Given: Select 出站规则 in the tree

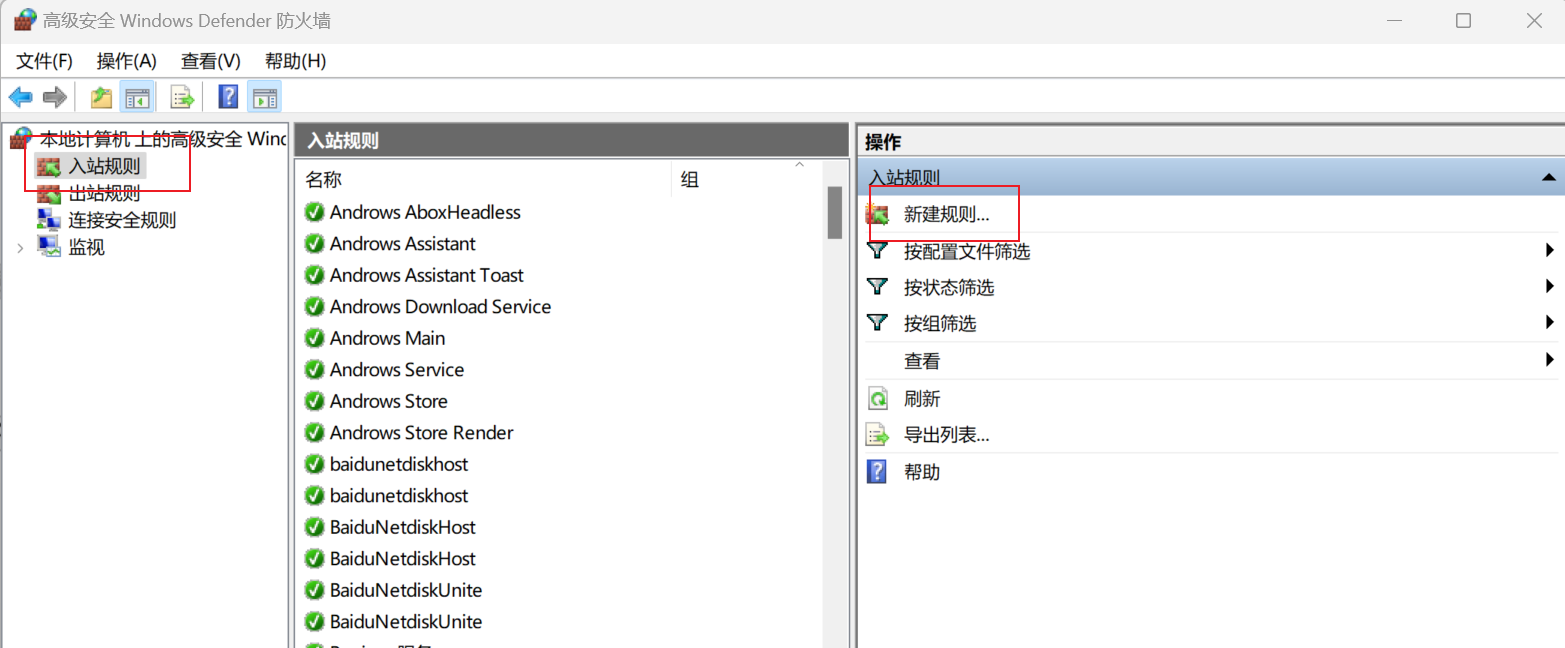Looking at the screenshot, I should (x=104, y=193).
